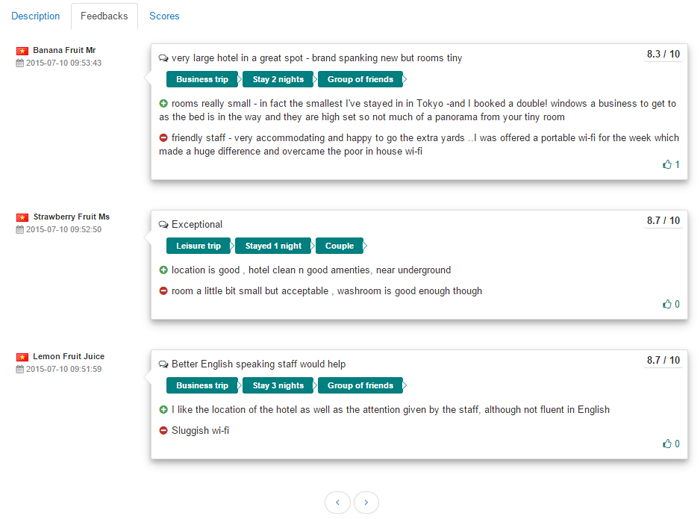The width and height of the screenshot is (700, 519).
Task: Click the review title 'Exceptional'
Action: coord(197,224)
